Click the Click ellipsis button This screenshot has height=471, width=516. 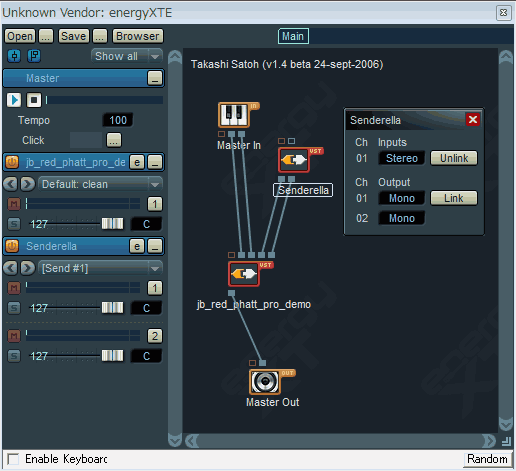click(x=114, y=140)
